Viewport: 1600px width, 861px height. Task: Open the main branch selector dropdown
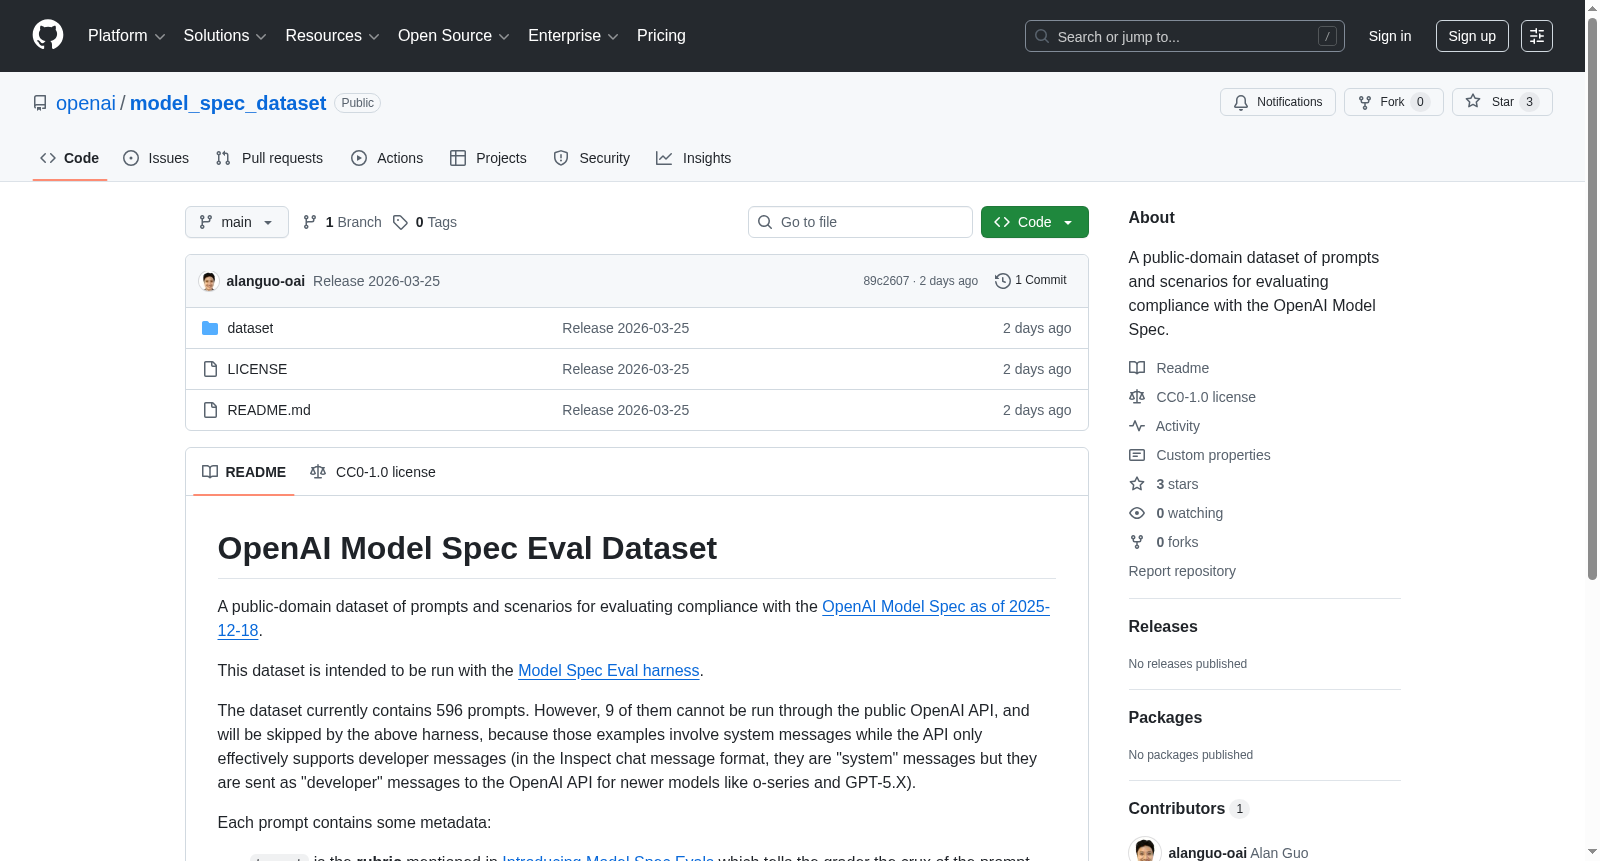tap(237, 222)
